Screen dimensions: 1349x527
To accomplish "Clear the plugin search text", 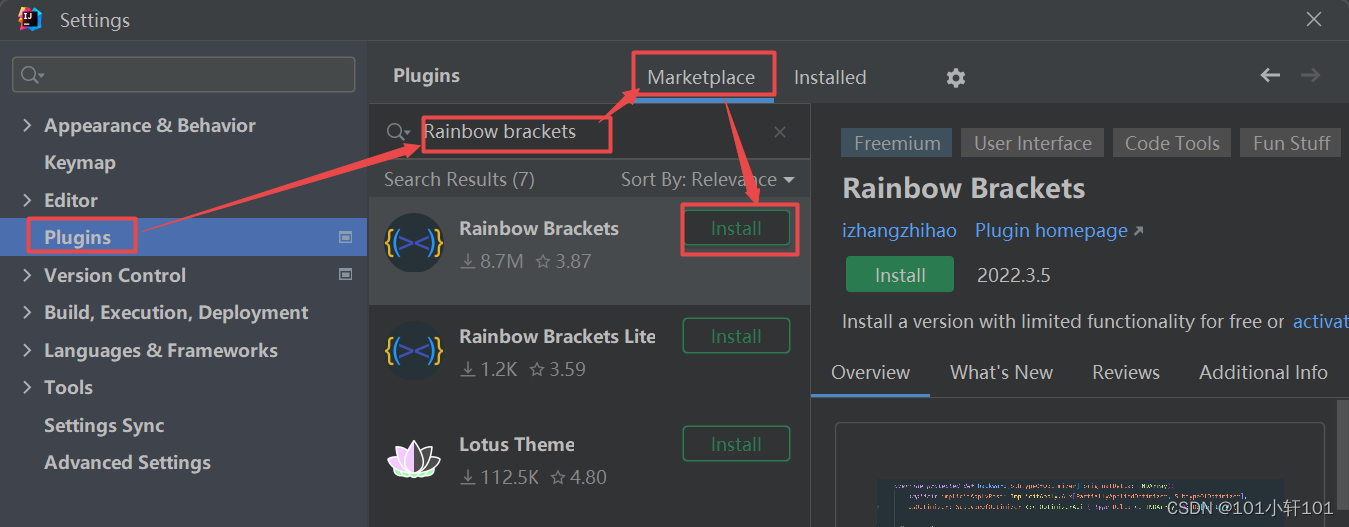I will pyautogui.click(x=780, y=132).
